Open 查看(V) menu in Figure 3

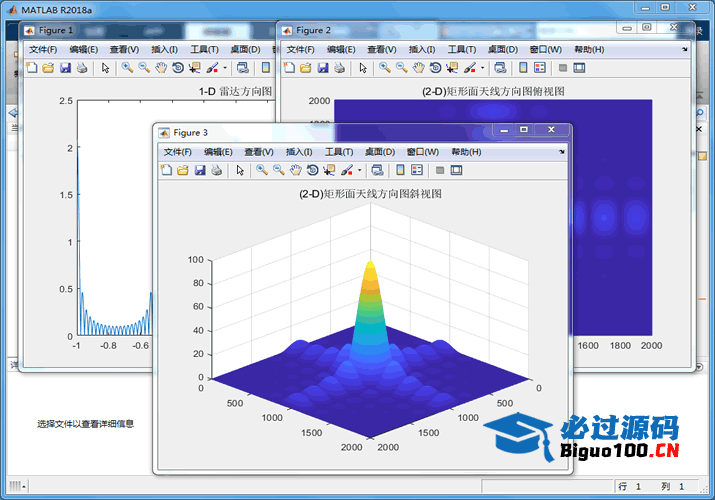pos(259,152)
